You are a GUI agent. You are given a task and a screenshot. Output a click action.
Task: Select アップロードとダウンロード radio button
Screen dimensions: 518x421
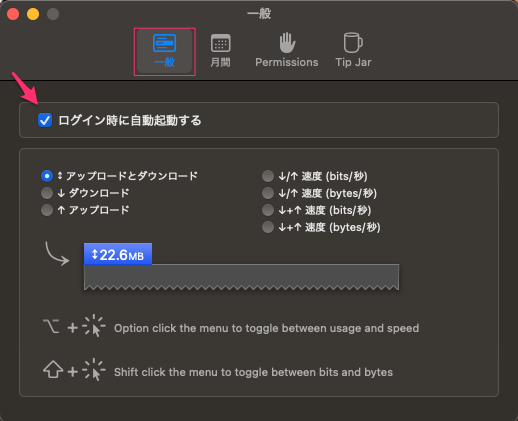pyautogui.click(x=47, y=176)
